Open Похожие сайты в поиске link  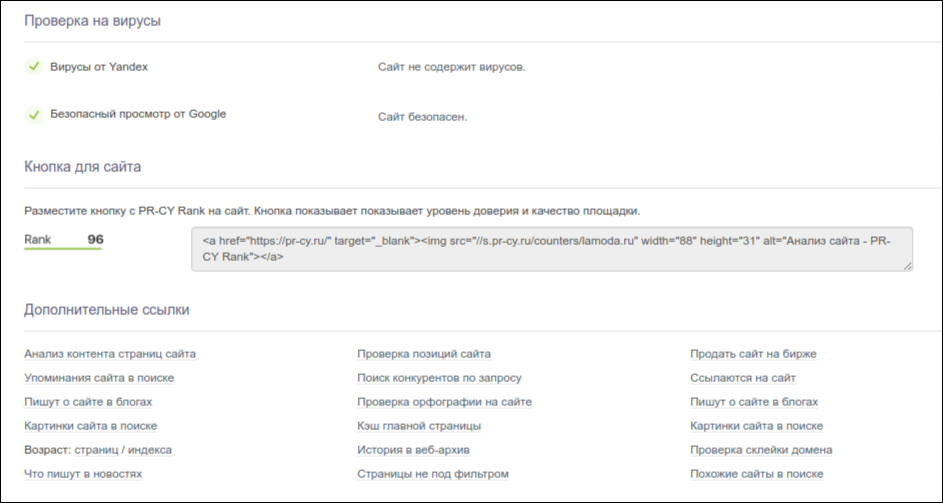pyautogui.click(x=756, y=474)
